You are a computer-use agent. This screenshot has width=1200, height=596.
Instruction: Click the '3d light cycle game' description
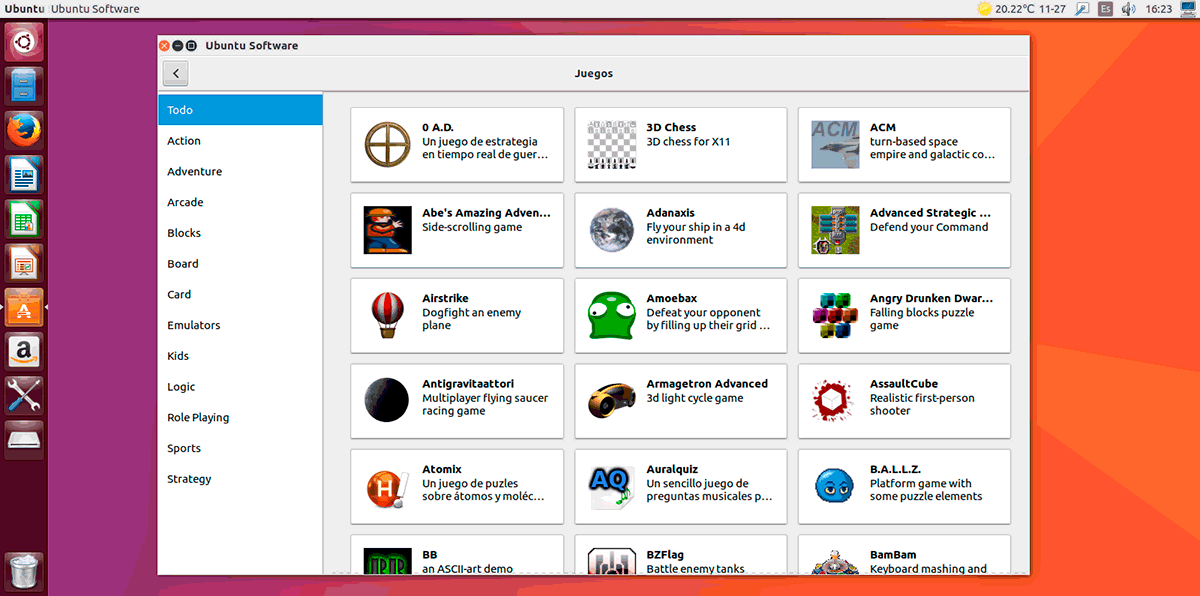(695, 398)
